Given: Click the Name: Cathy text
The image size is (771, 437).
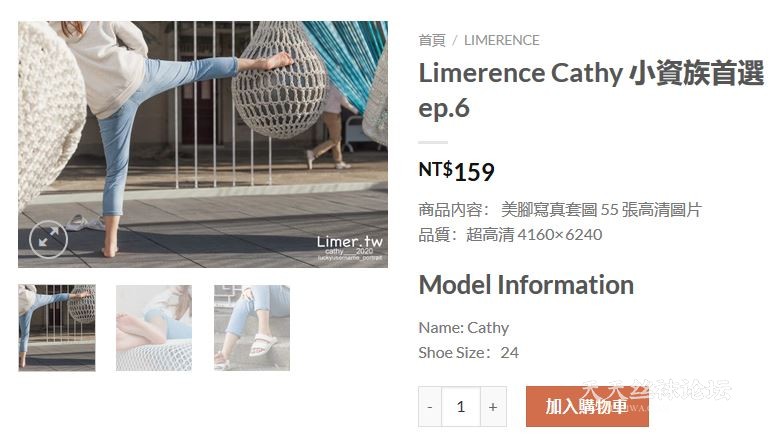Looking at the screenshot, I should 464,328.
